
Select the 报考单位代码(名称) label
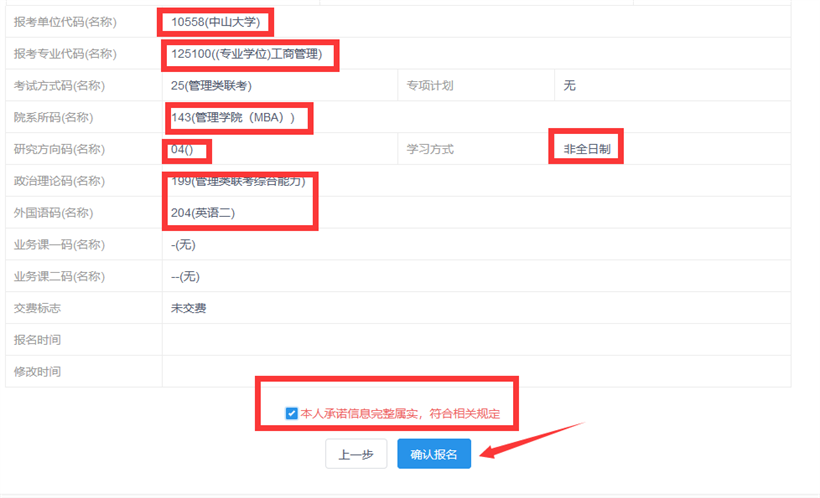pos(59,21)
